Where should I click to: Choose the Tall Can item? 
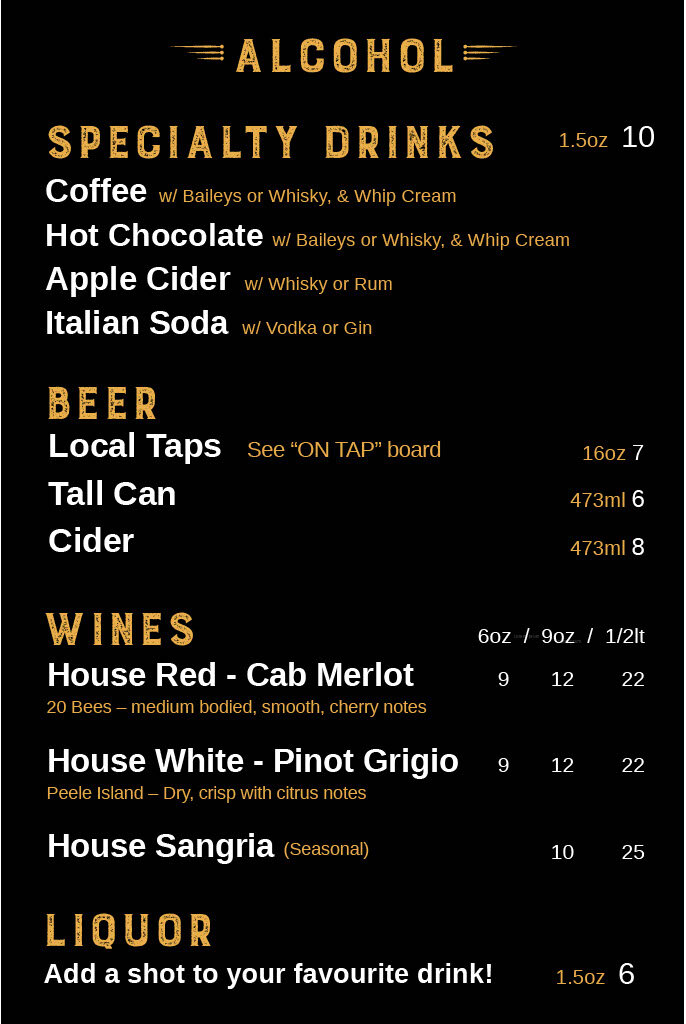pyautogui.click(x=112, y=494)
